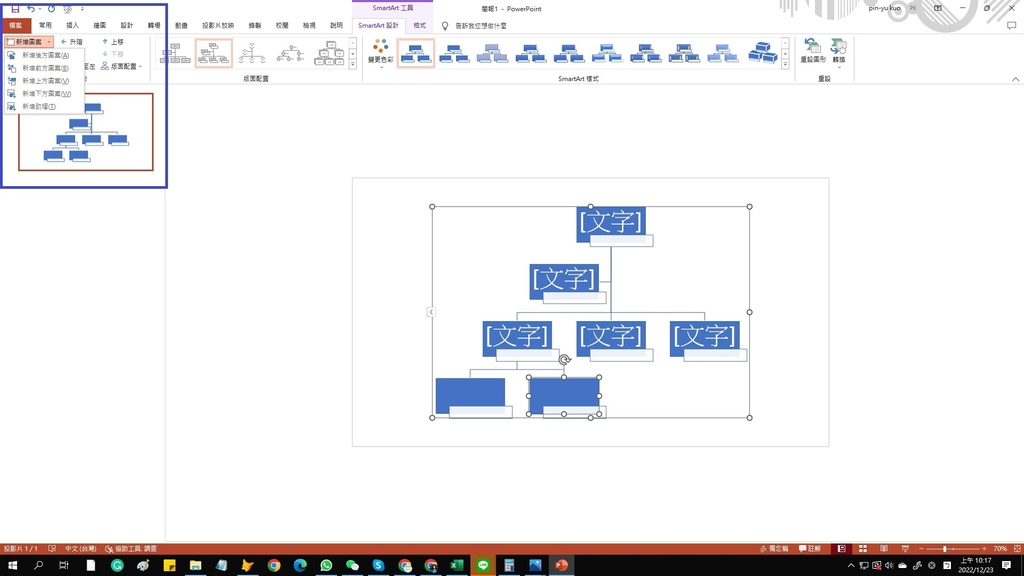Switch to Normal view icon in status bar

tap(842, 549)
